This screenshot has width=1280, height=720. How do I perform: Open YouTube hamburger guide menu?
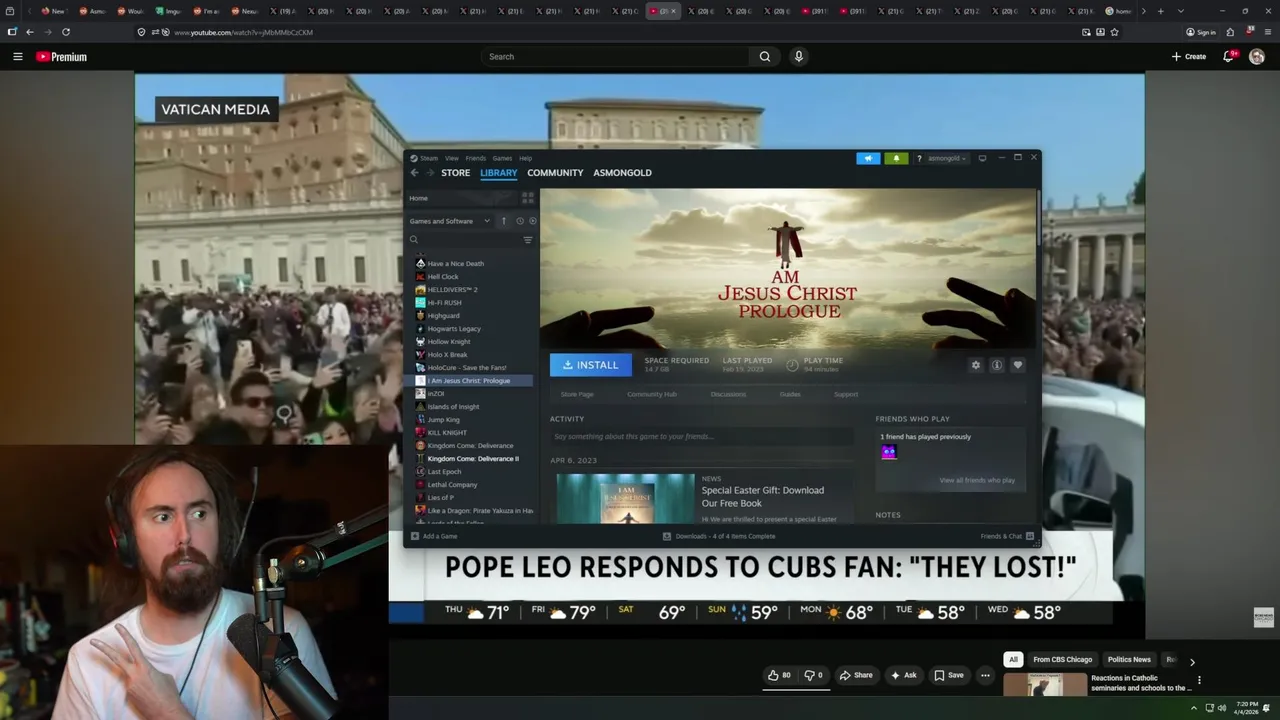tap(18, 57)
